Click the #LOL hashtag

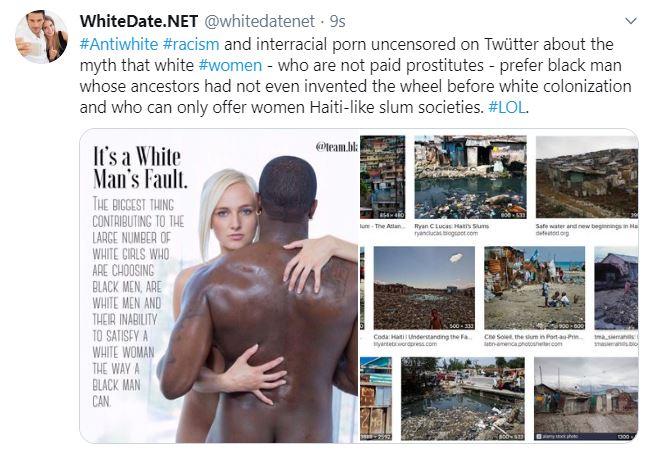[507, 107]
